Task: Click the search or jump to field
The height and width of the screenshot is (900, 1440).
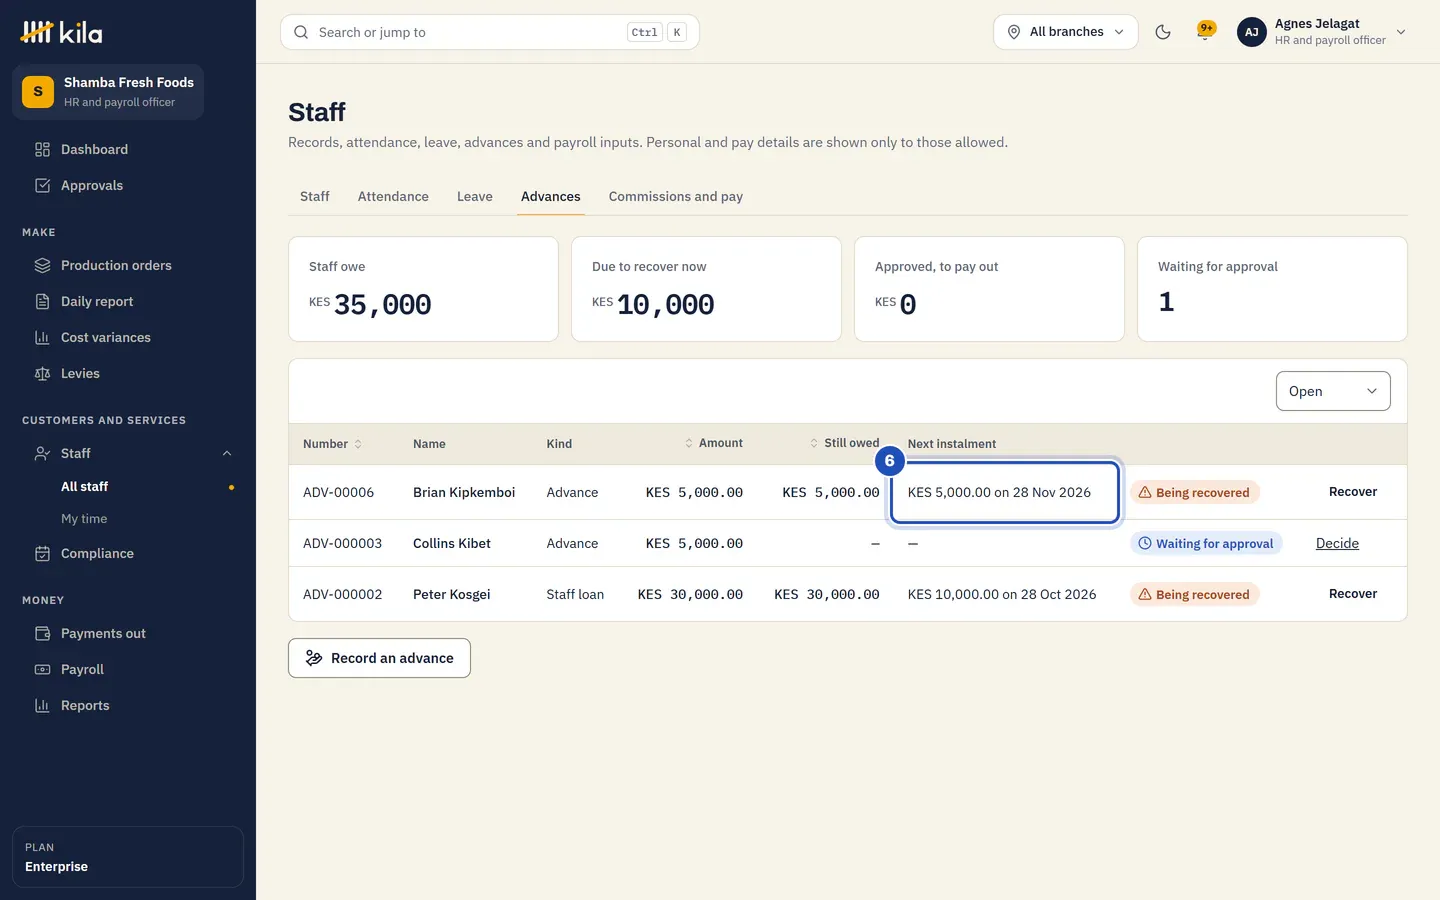Action: point(490,32)
